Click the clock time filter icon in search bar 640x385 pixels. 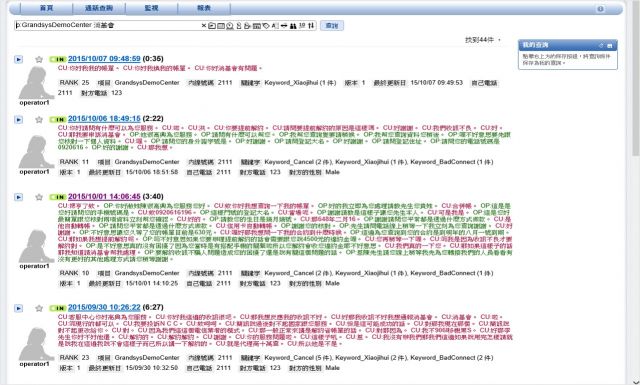pos(230,26)
